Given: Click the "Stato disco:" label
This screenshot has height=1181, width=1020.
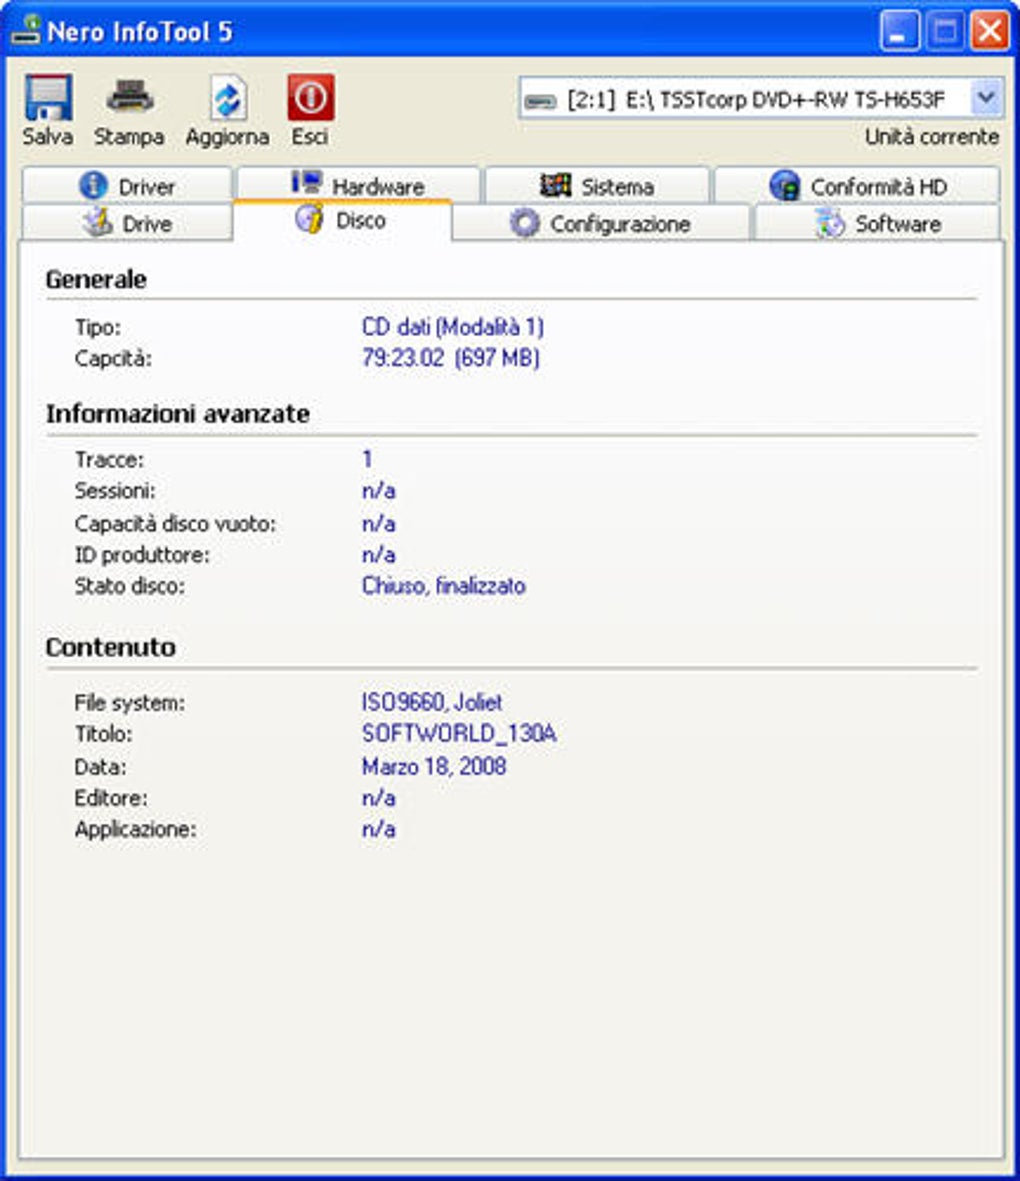Looking at the screenshot, I should click(130, 585).
